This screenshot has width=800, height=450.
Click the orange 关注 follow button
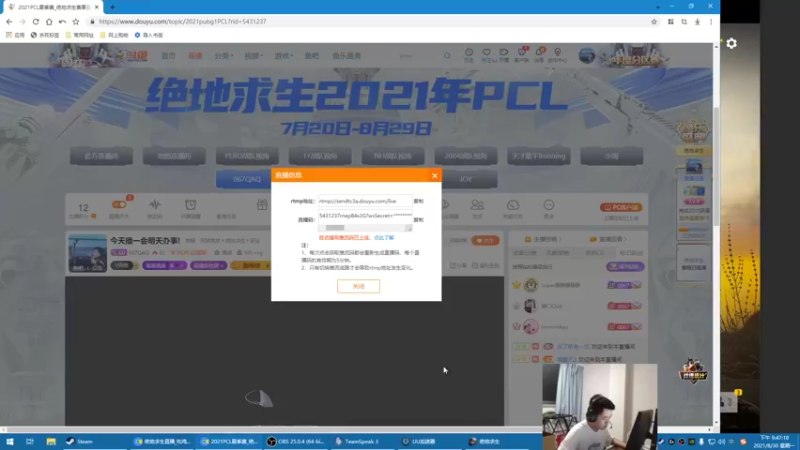(x=485, y=240)
